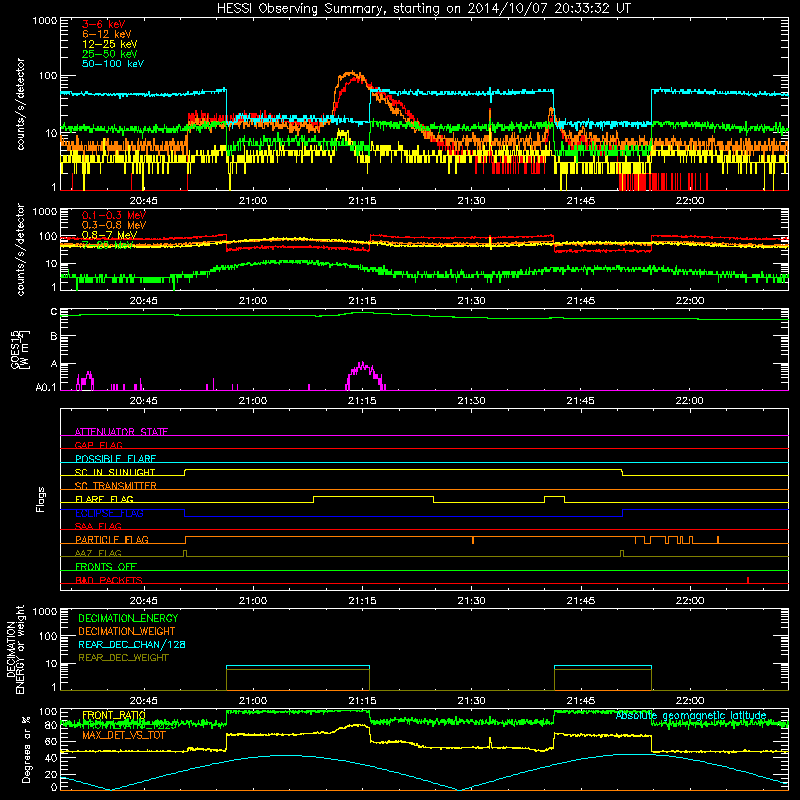Select the 6-12 keV legend label
The width and height of the screenshot is (800, 800).
pyautogui.click(x=107, y=34)
